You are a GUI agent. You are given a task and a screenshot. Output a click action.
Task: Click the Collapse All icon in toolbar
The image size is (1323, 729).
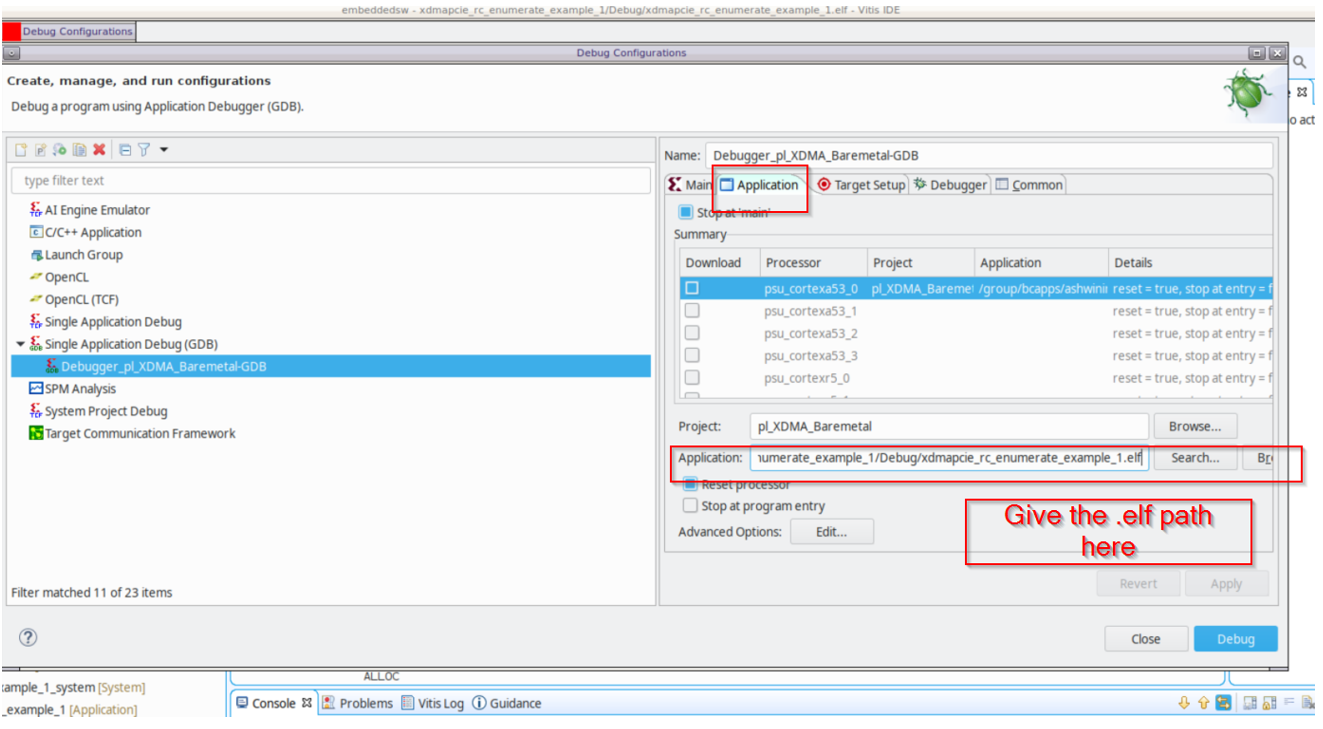coord(125,150)
